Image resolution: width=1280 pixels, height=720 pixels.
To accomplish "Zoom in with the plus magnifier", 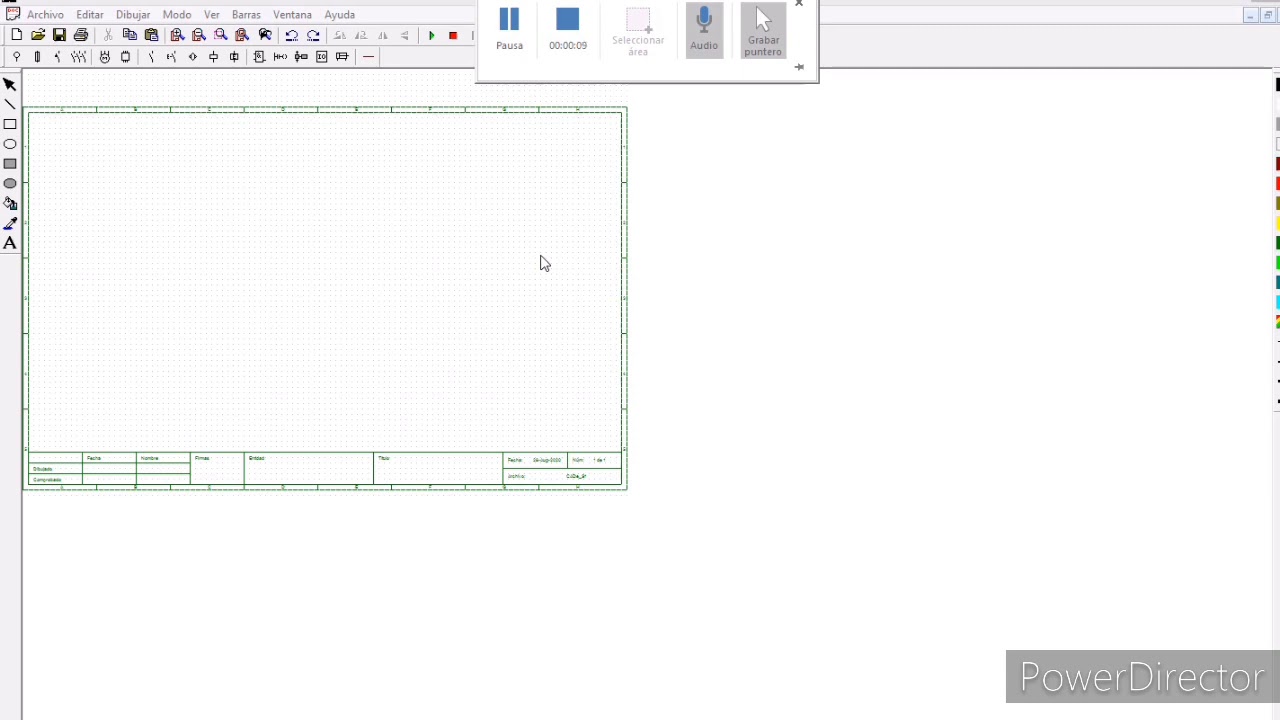I will (x=177, y=35).
